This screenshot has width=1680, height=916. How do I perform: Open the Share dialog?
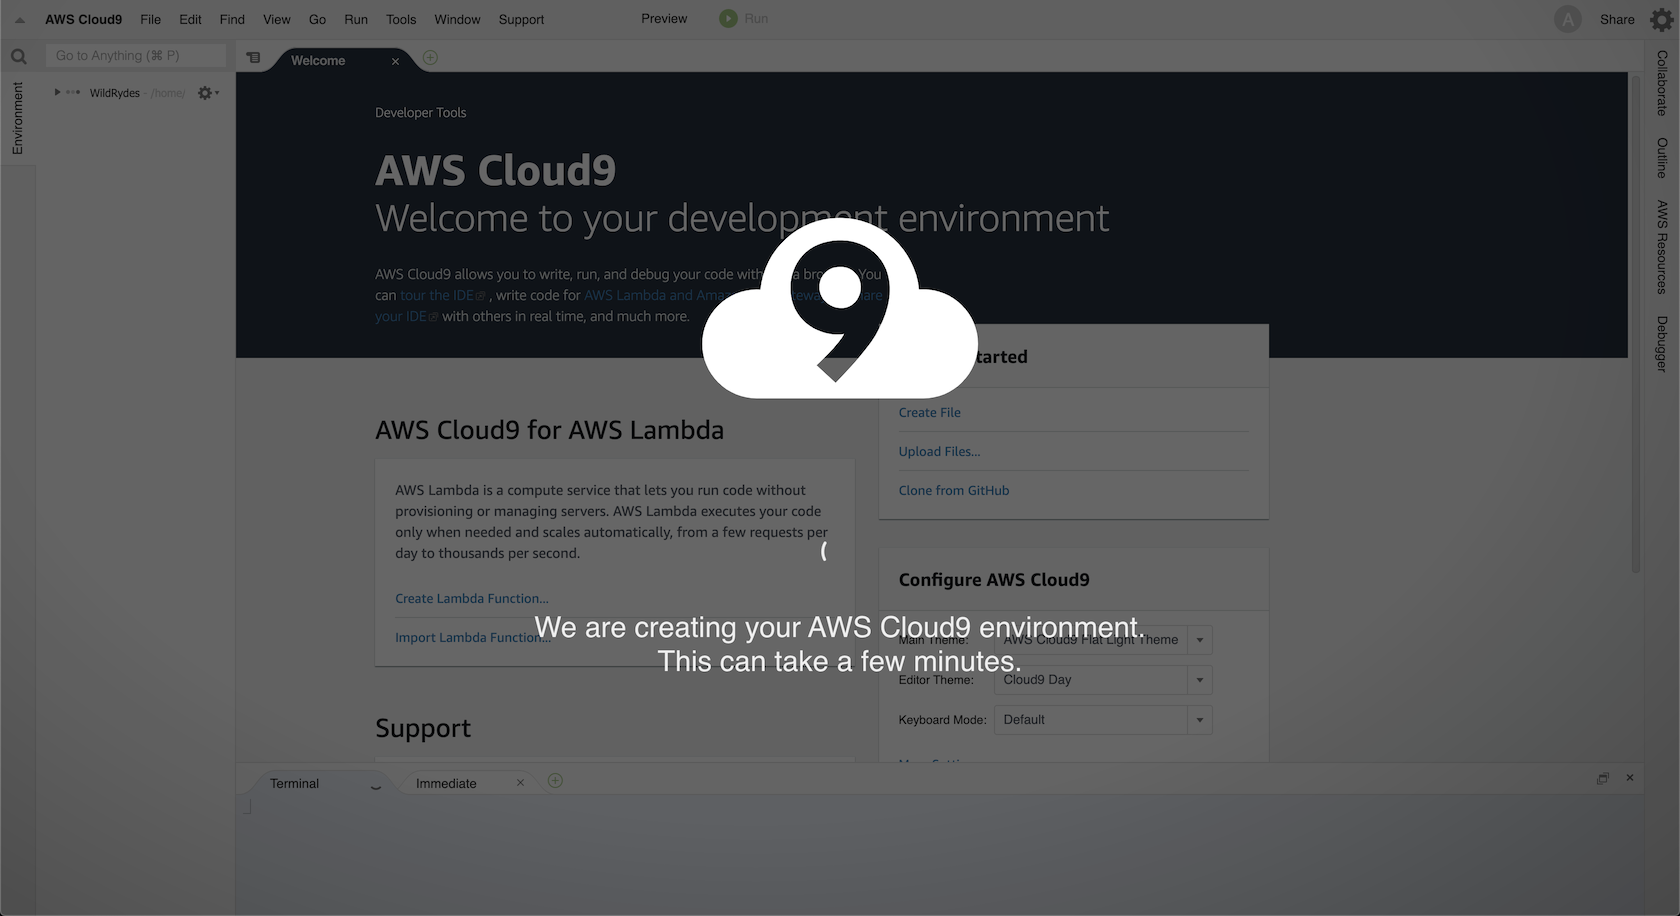point(1617,19)
